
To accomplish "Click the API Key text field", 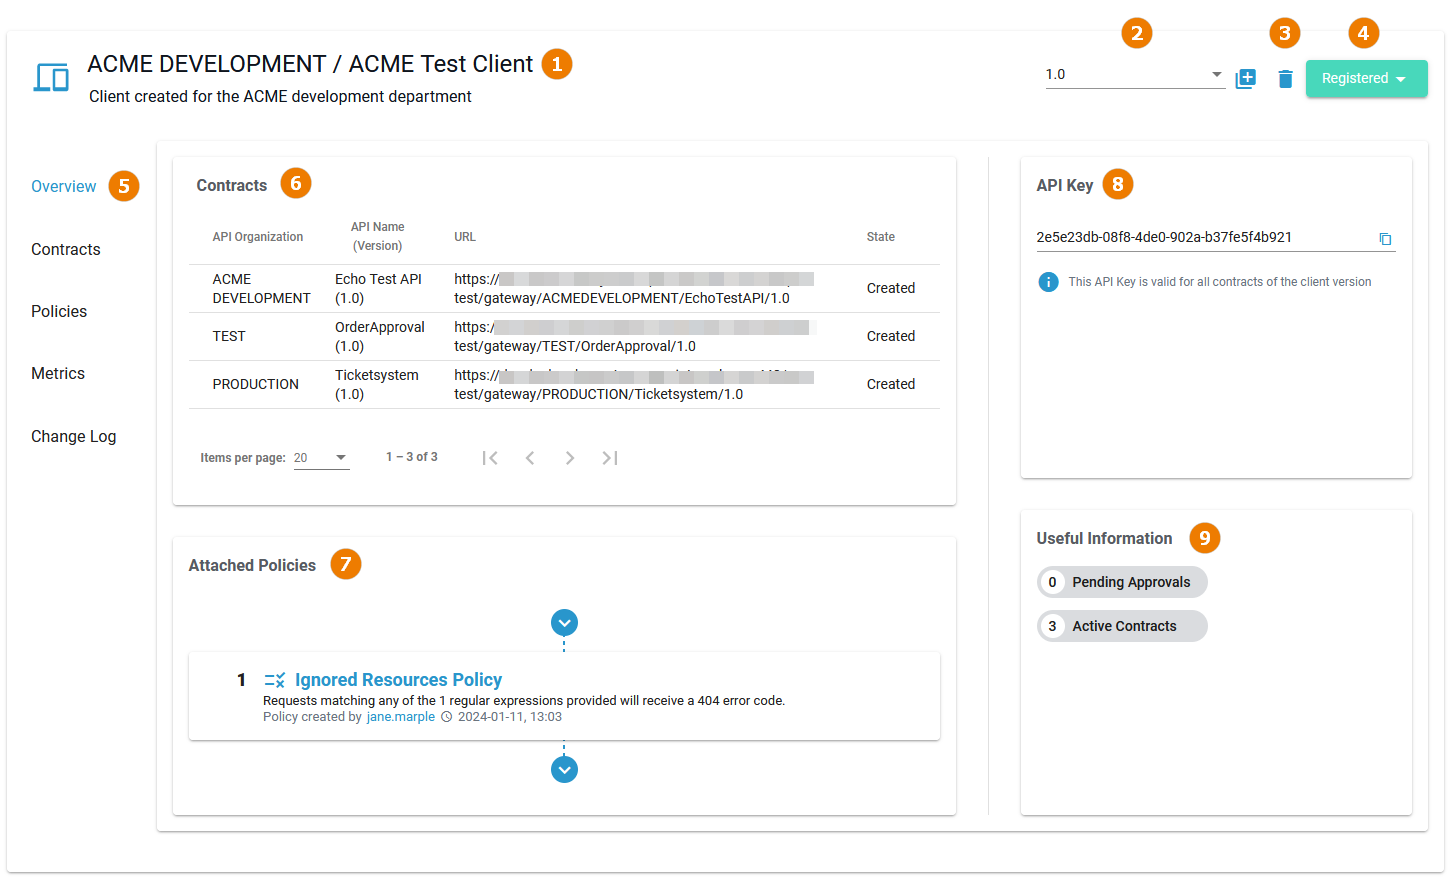I will click(1200, 238).
